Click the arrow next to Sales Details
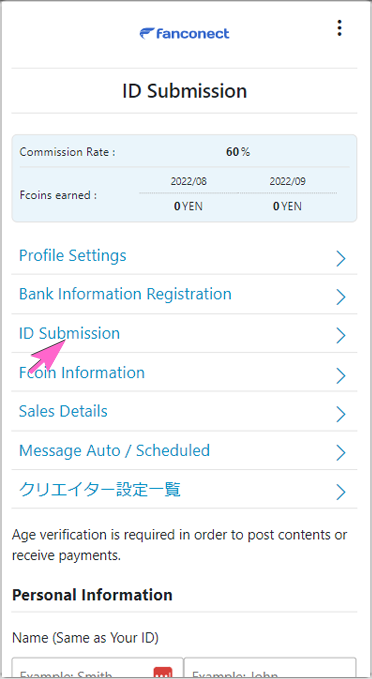 click(x=341, y=414)
